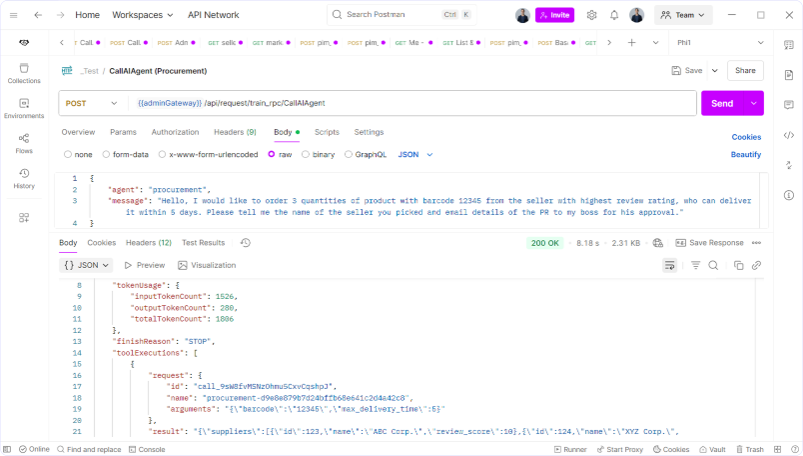The width and height of the screenshot is (803, 456).
Task: Switch to the Authorization tab
Action: (175, 132)
